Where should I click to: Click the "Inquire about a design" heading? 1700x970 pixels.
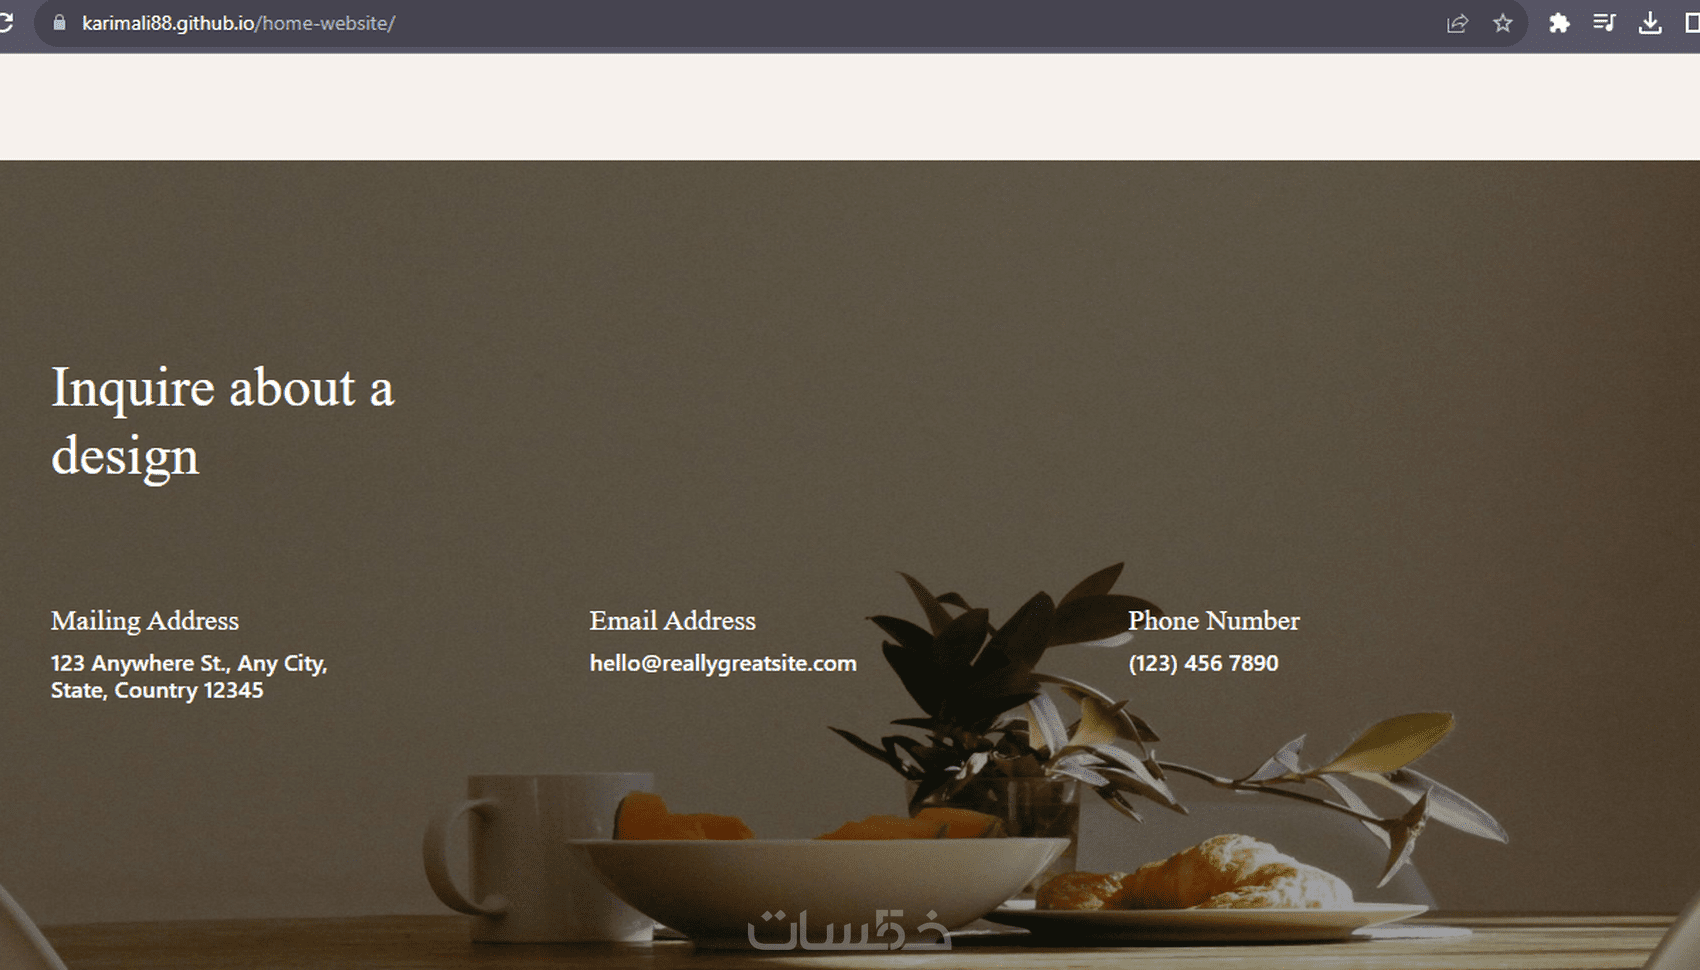click(223, 421)
